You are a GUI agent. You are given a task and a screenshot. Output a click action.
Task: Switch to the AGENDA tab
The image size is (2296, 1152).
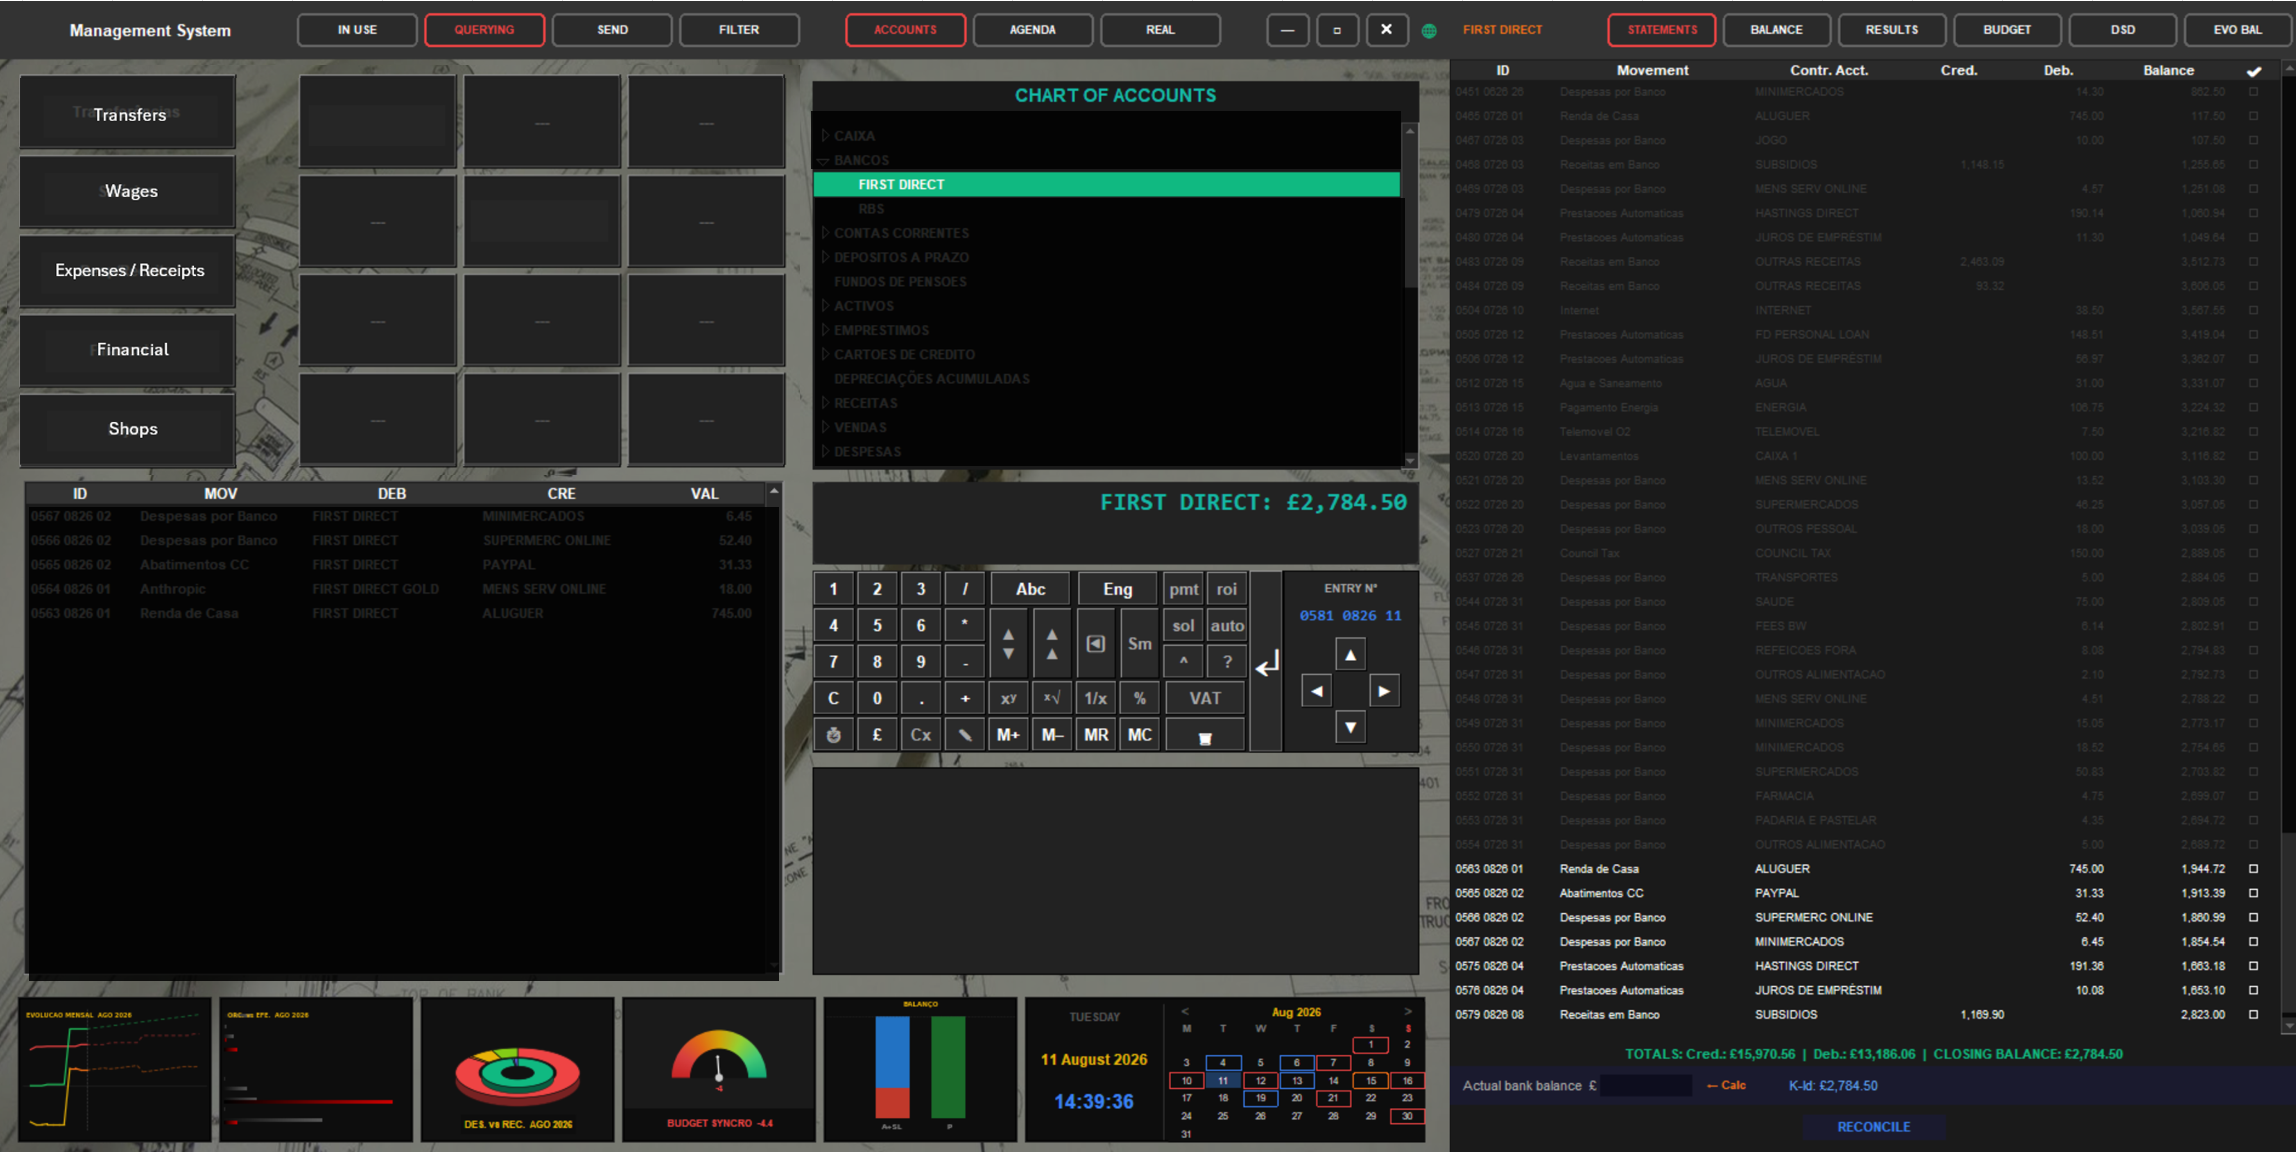point(1033,30)
